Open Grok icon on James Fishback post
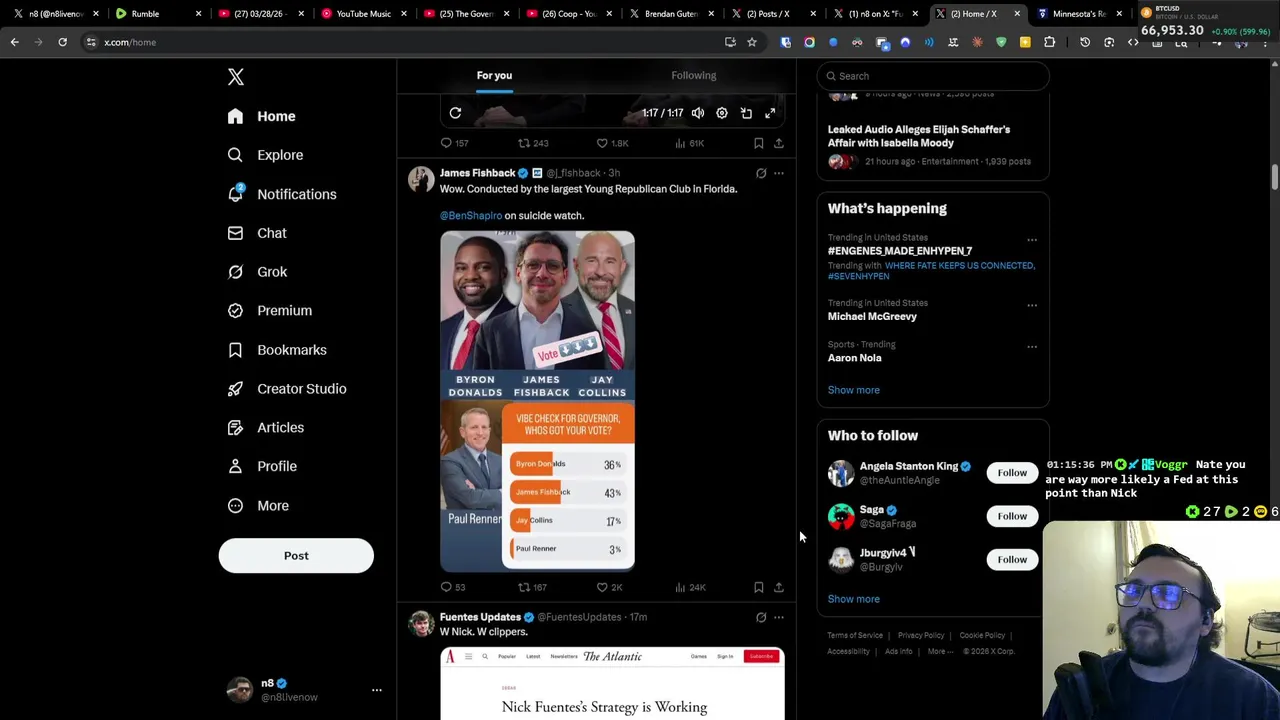 [x=761, y=173]
